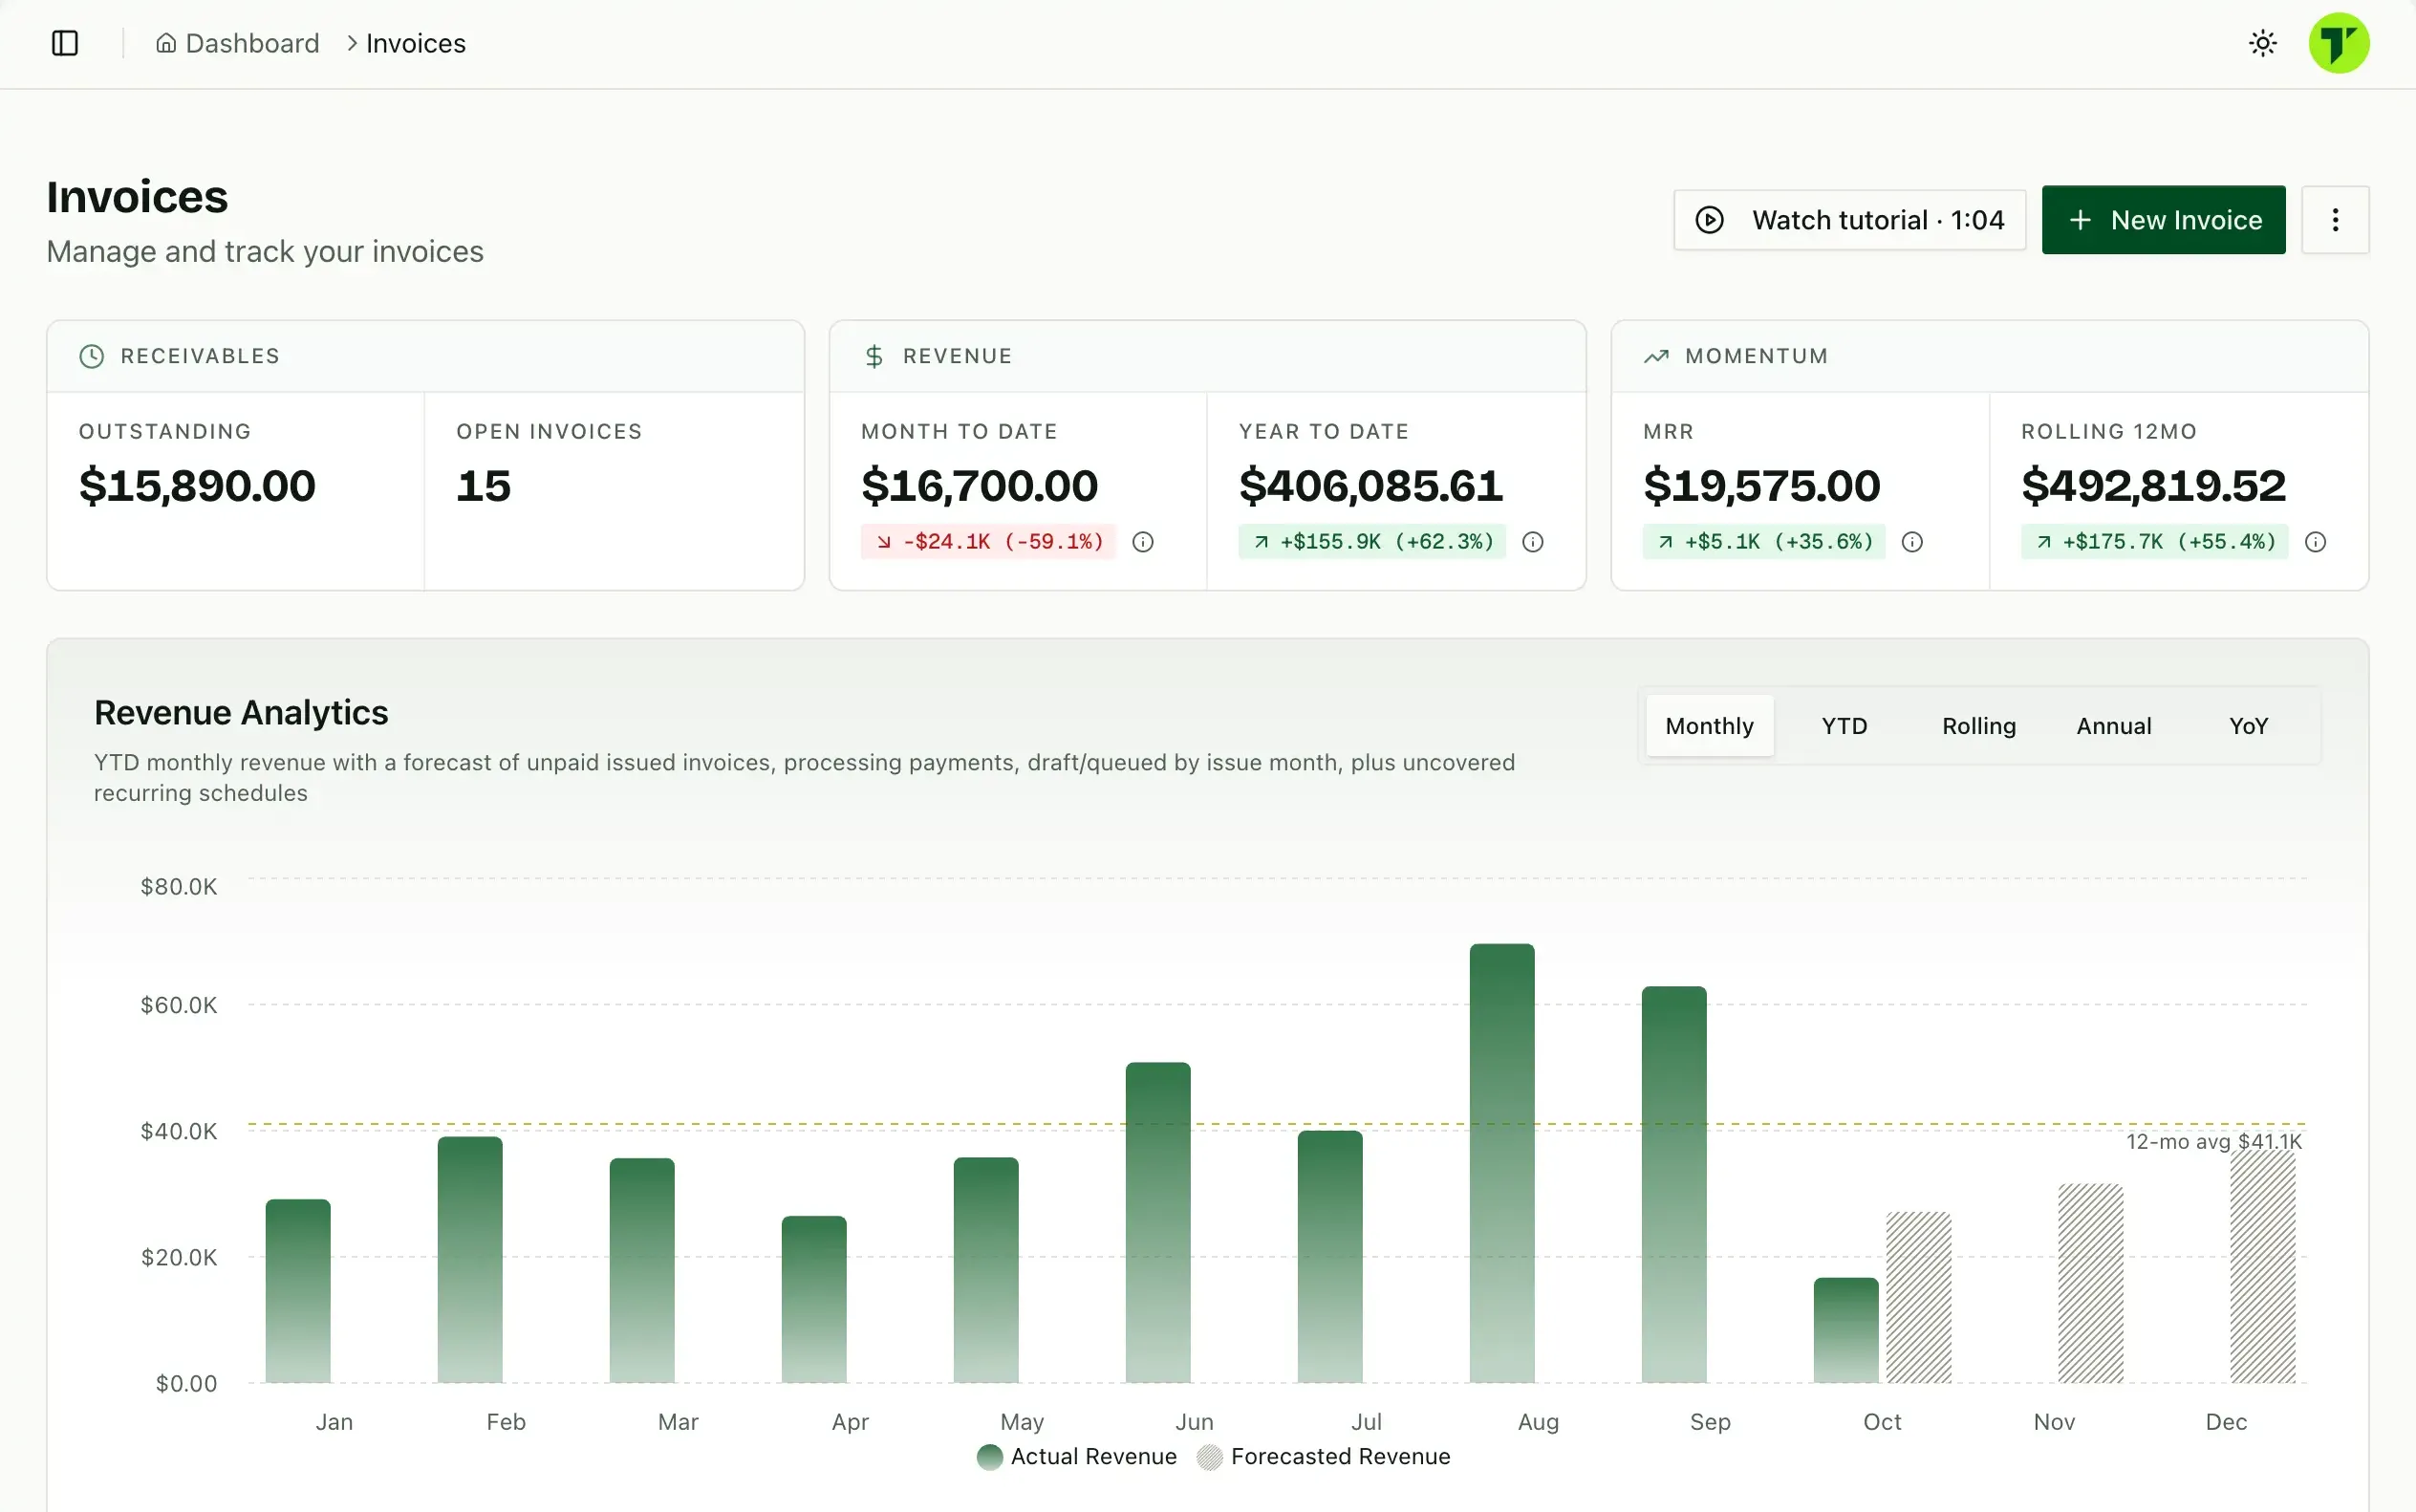Click the home icon beside Dashboard
2416x1512 pixels.
[166, 43]
